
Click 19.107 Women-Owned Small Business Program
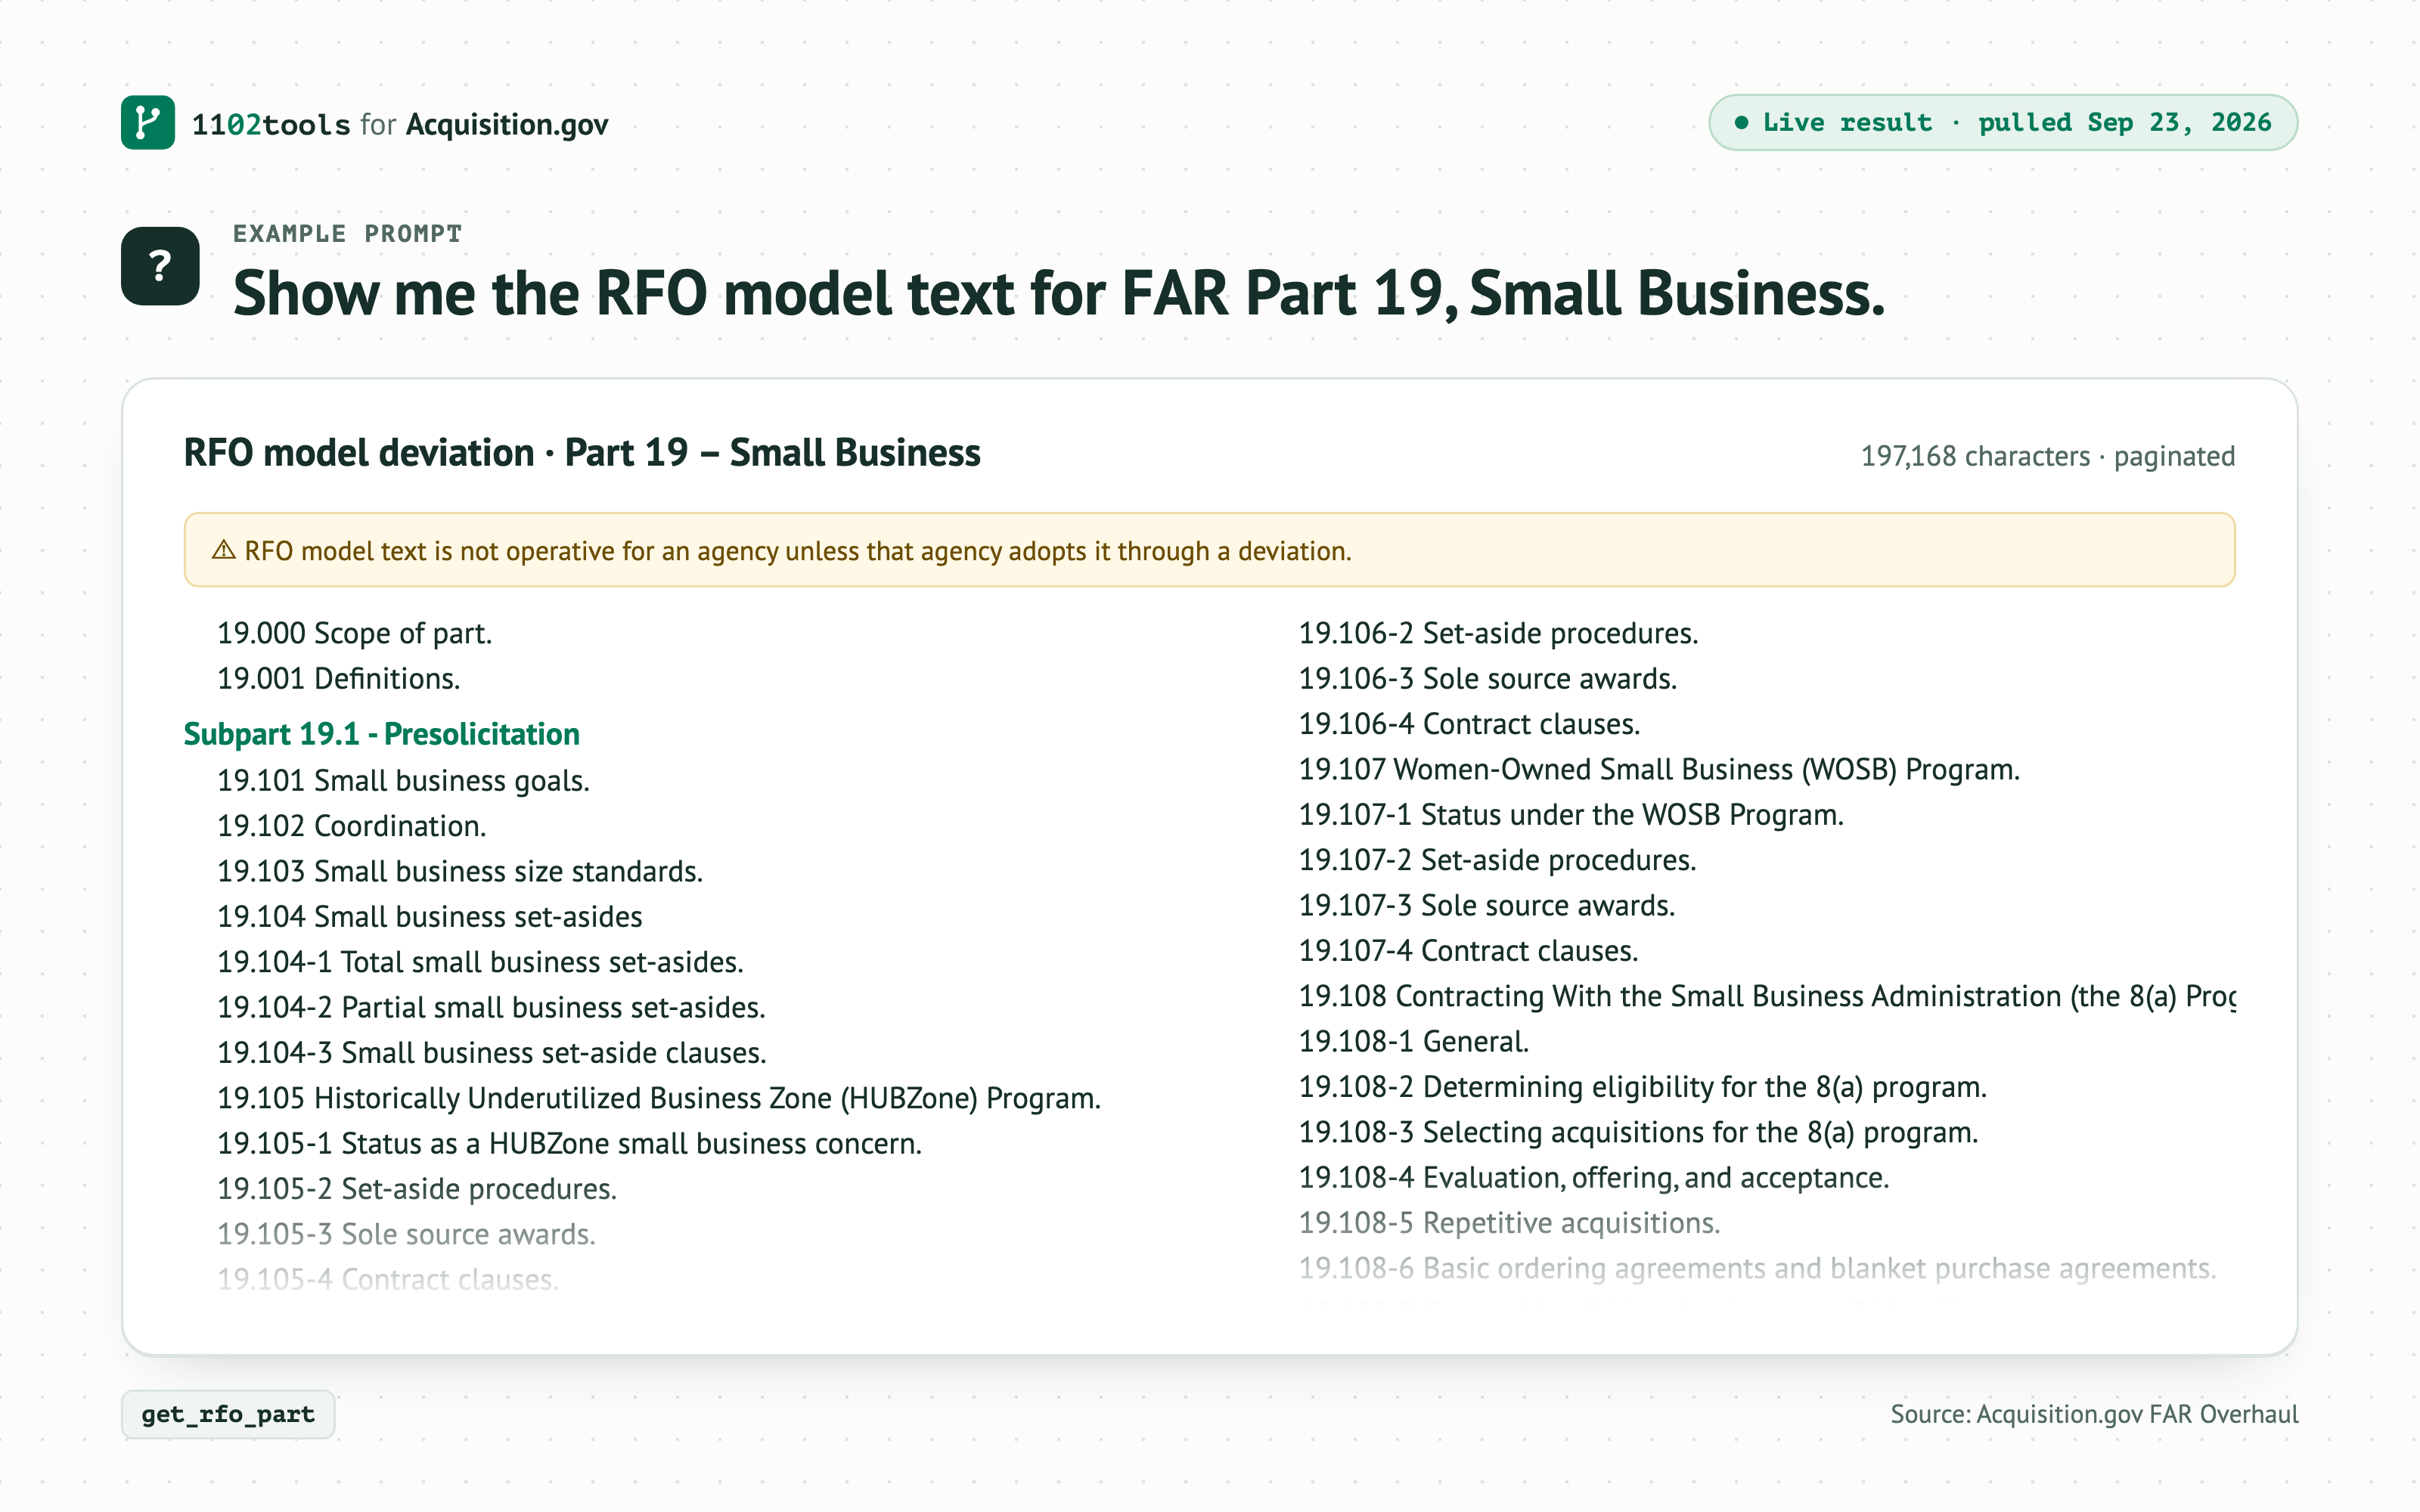(1659, 770)
